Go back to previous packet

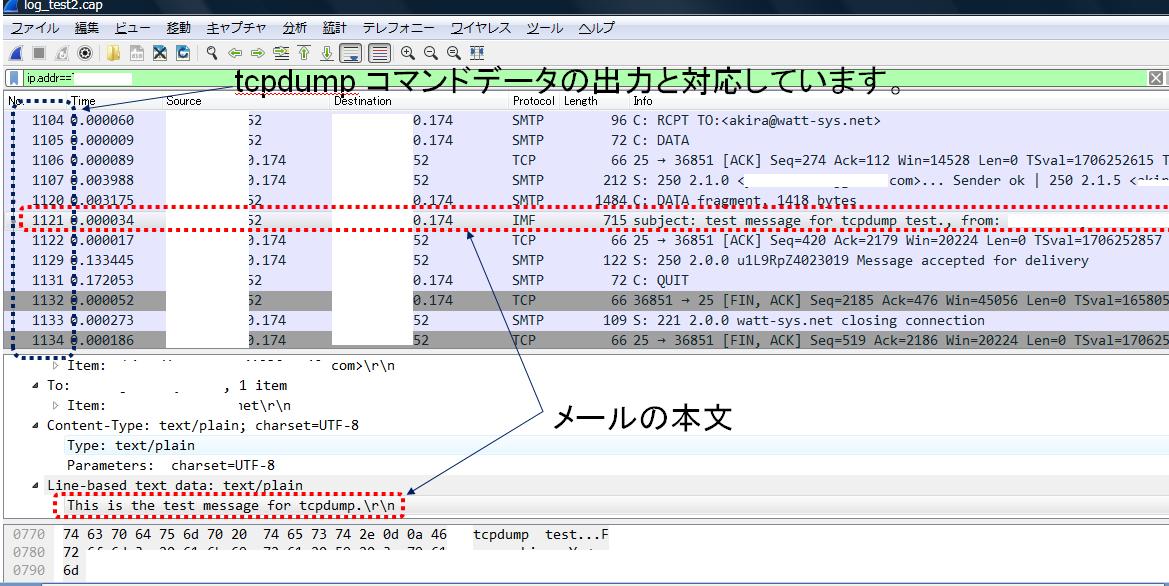point(235,53)
